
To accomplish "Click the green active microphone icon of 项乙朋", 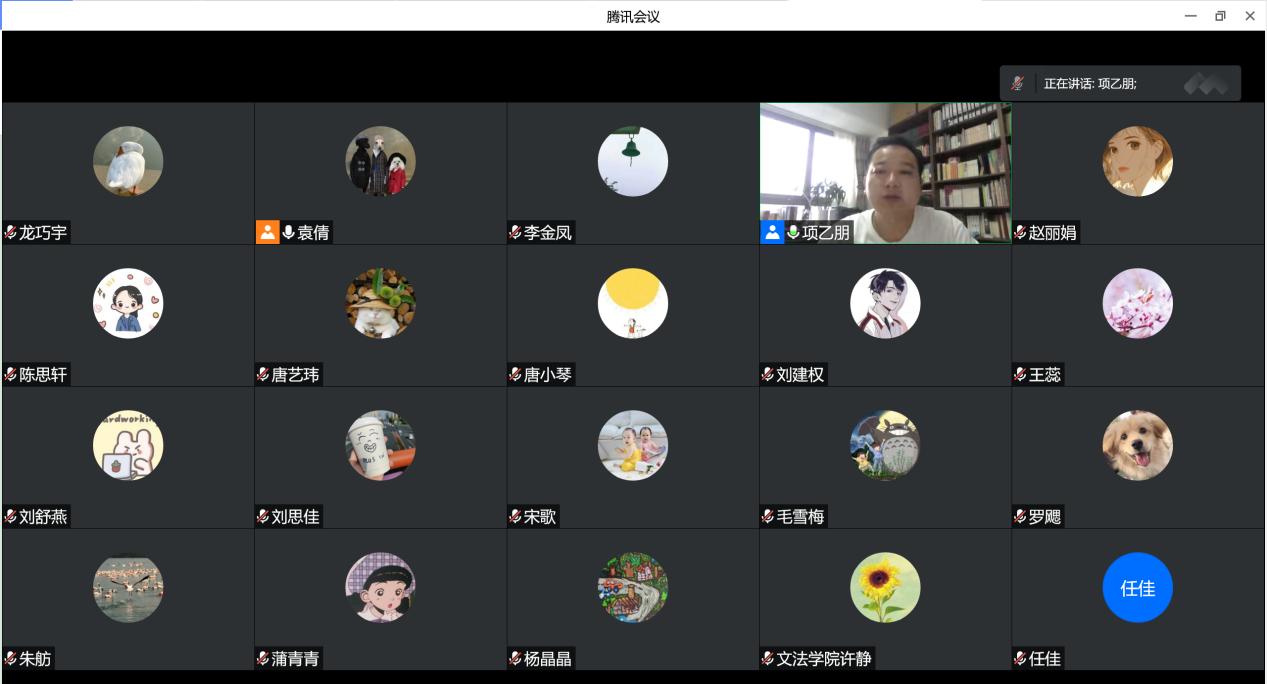I will tap(793, 232).
